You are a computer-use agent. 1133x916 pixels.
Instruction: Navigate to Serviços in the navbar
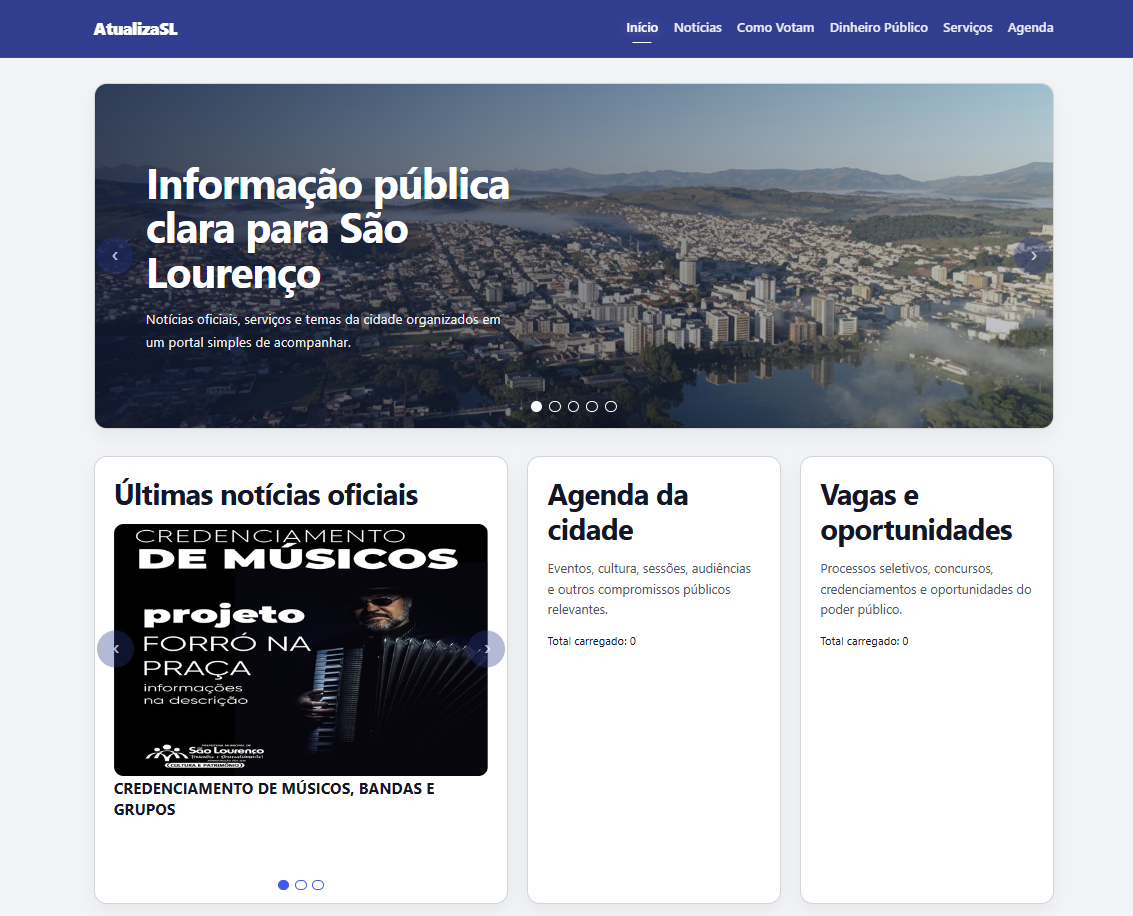pyautogui.click(x=968, y=27)
